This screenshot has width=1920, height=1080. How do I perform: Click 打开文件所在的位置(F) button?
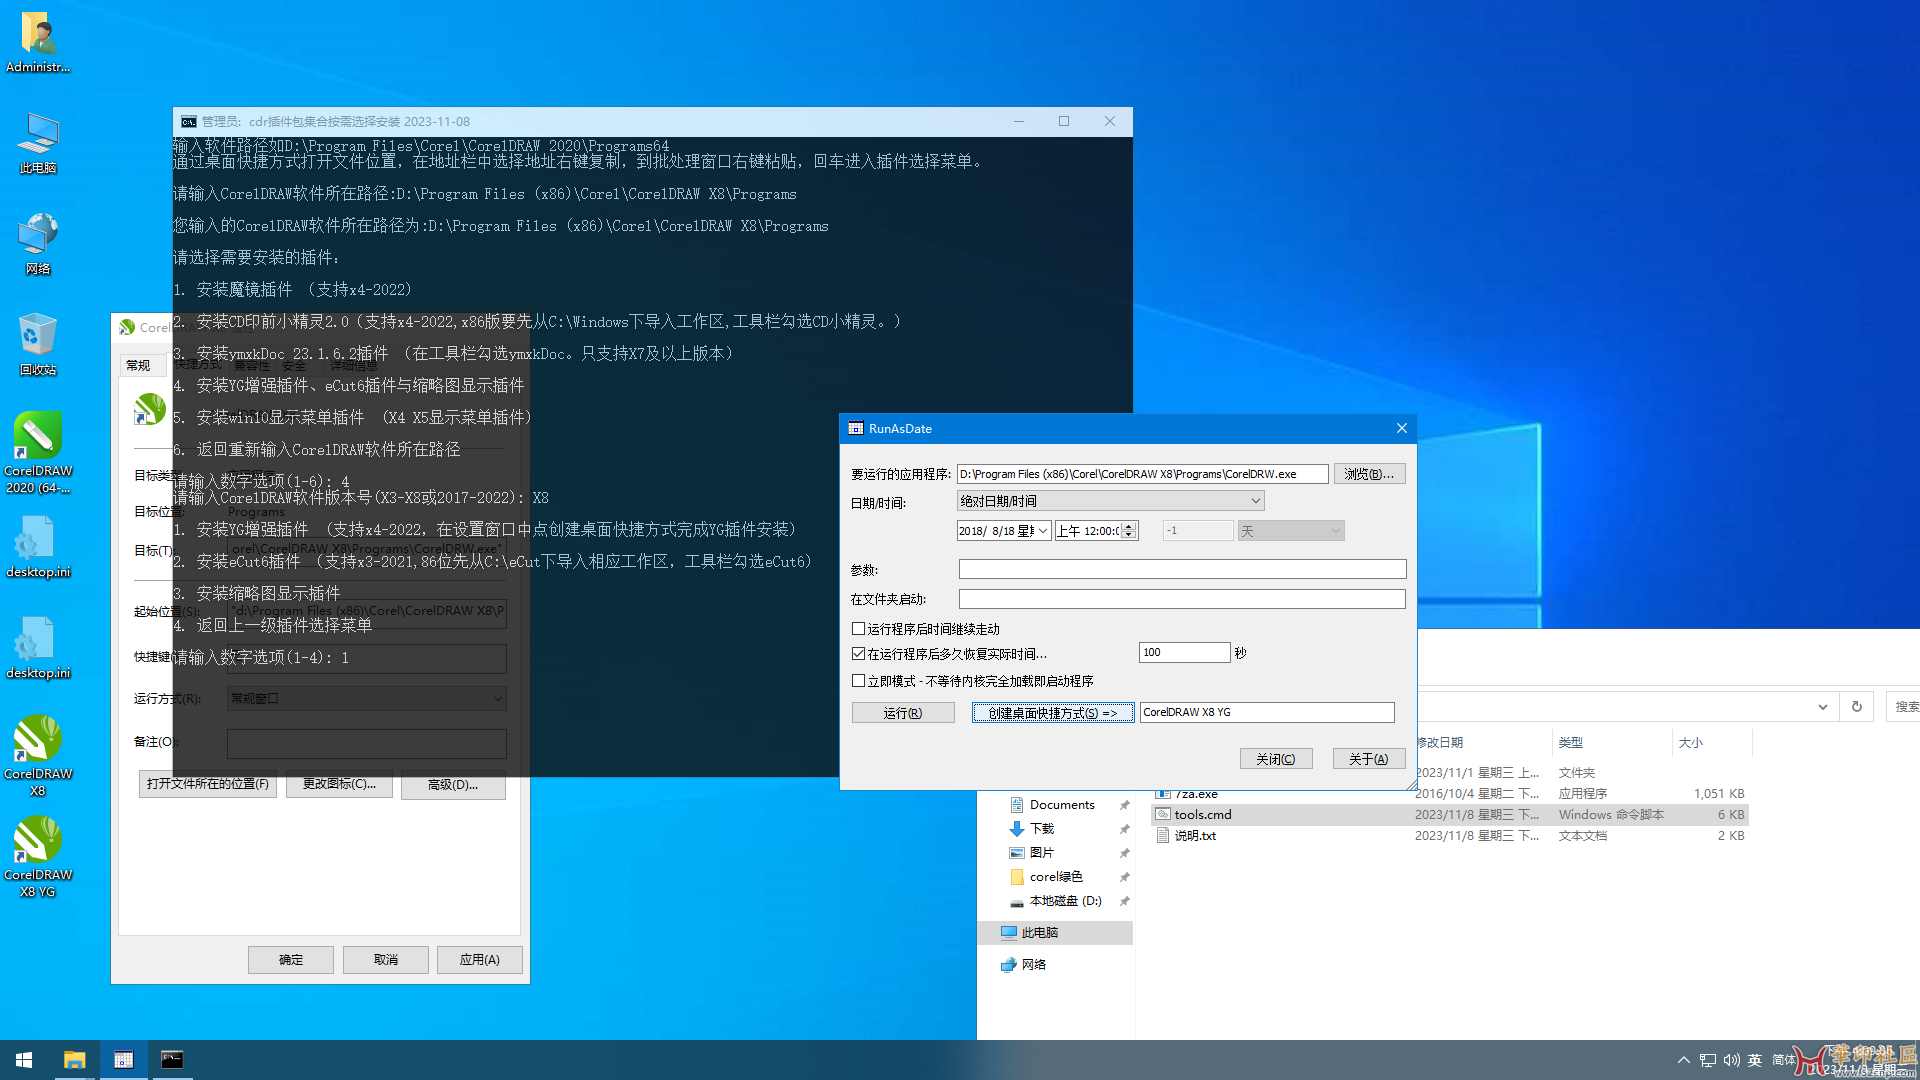[x=208, y=784]
